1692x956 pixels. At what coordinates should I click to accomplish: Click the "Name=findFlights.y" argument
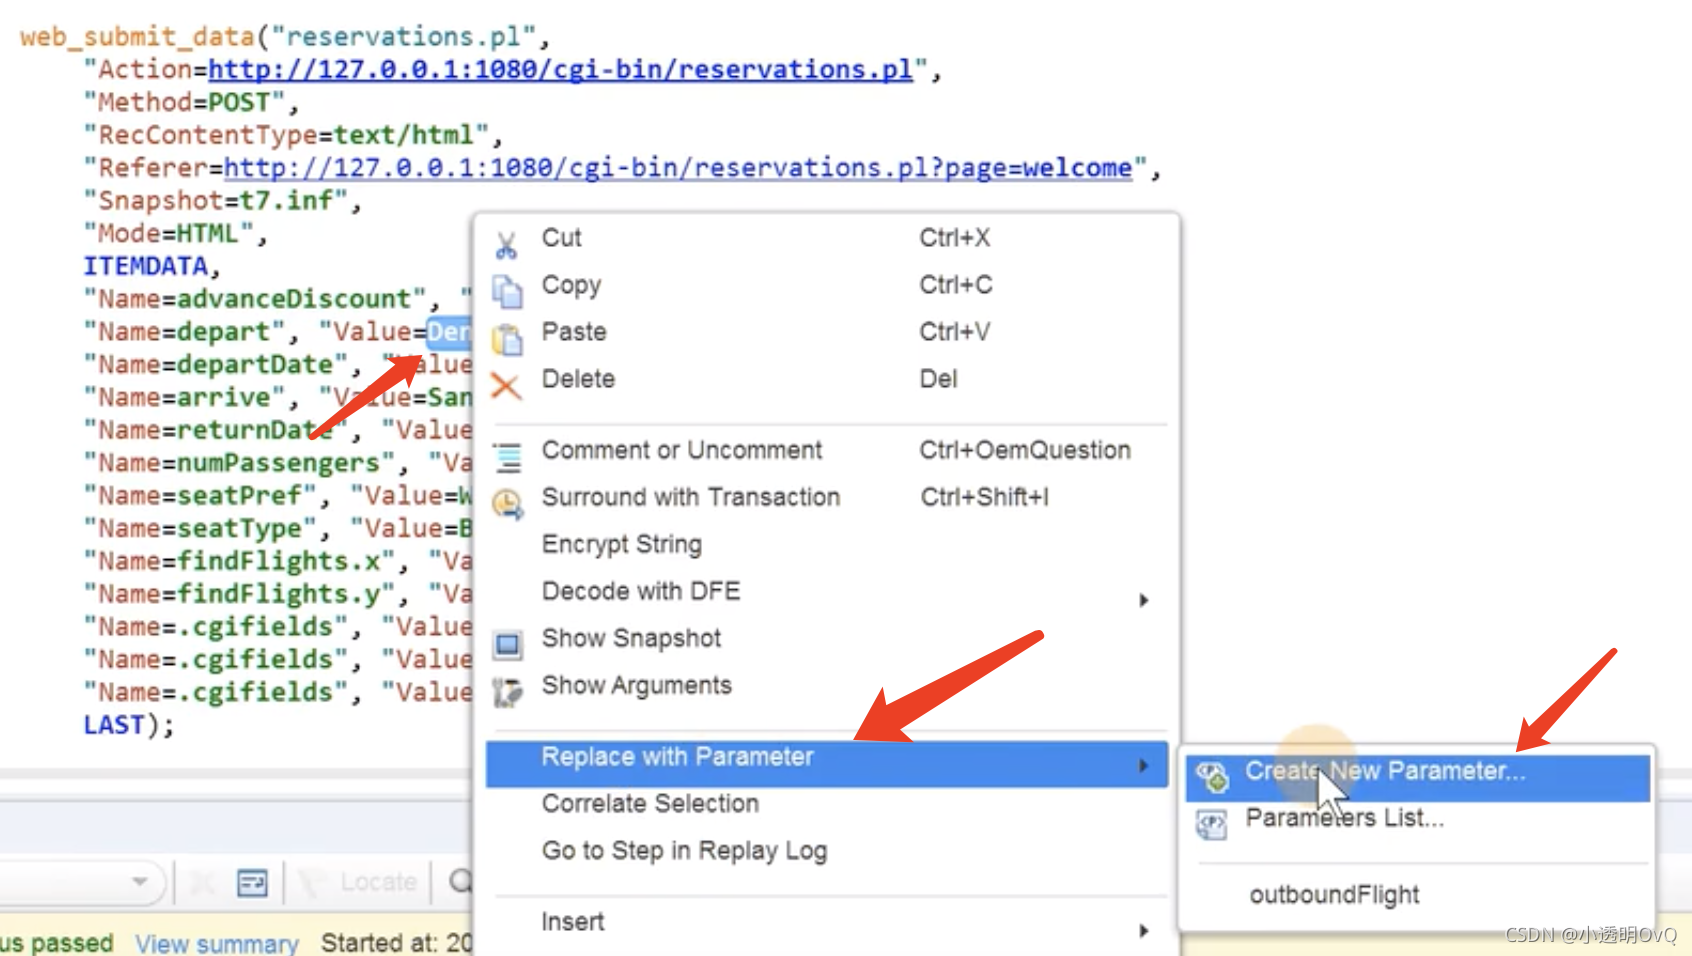coord(239,594)
